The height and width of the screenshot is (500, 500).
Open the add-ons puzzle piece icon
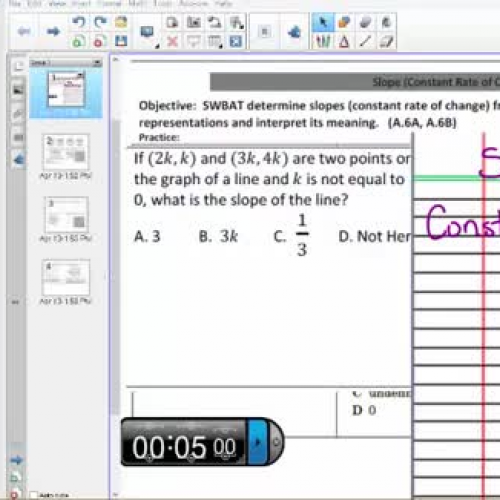(294, 32)
